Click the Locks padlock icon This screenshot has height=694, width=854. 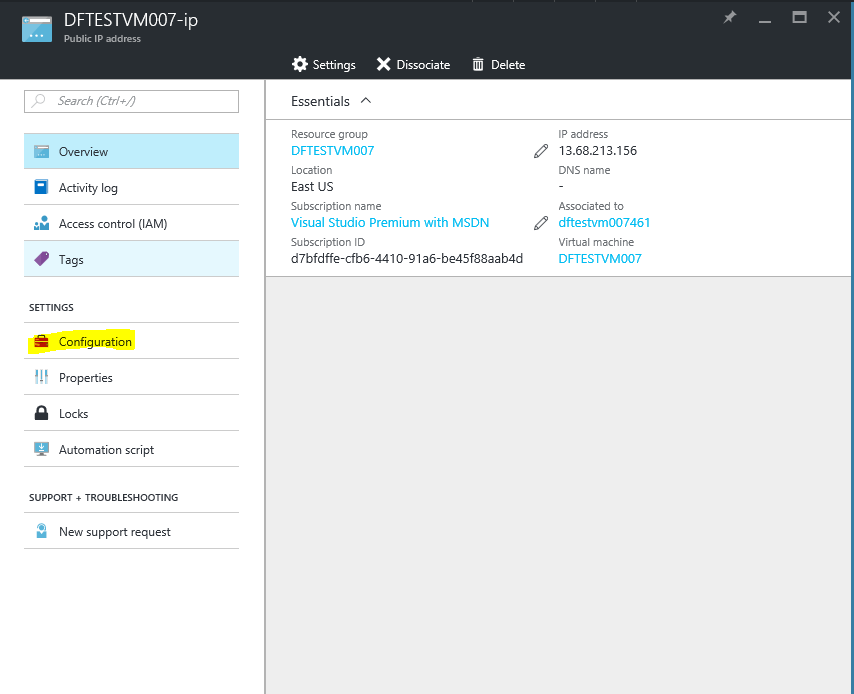tap(41, 413)
